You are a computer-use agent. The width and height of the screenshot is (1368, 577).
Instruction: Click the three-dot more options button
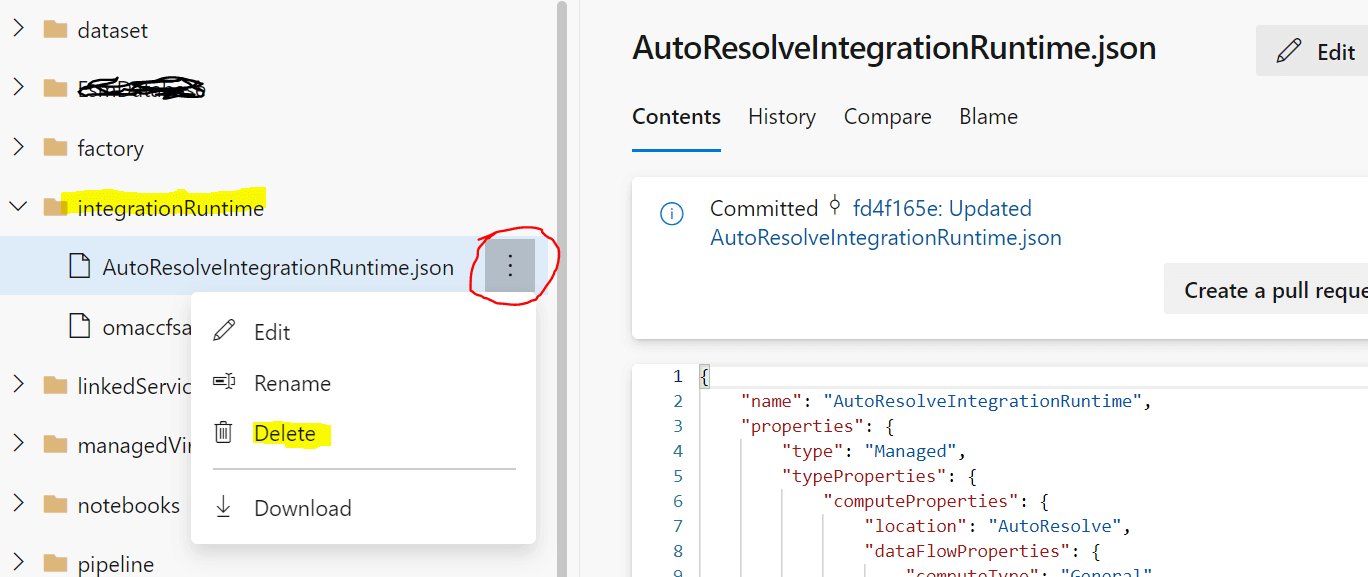510,266
